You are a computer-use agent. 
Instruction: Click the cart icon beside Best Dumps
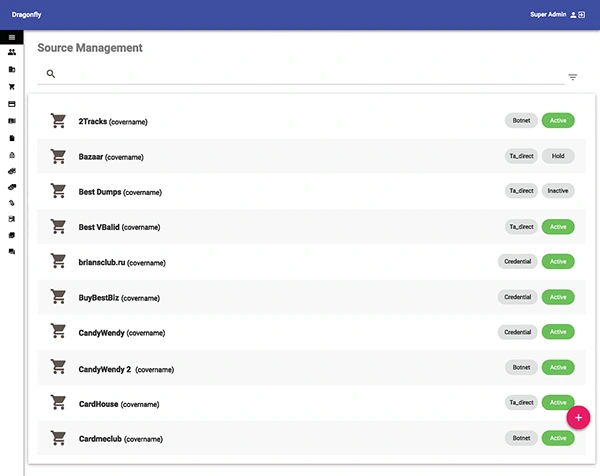58,191
